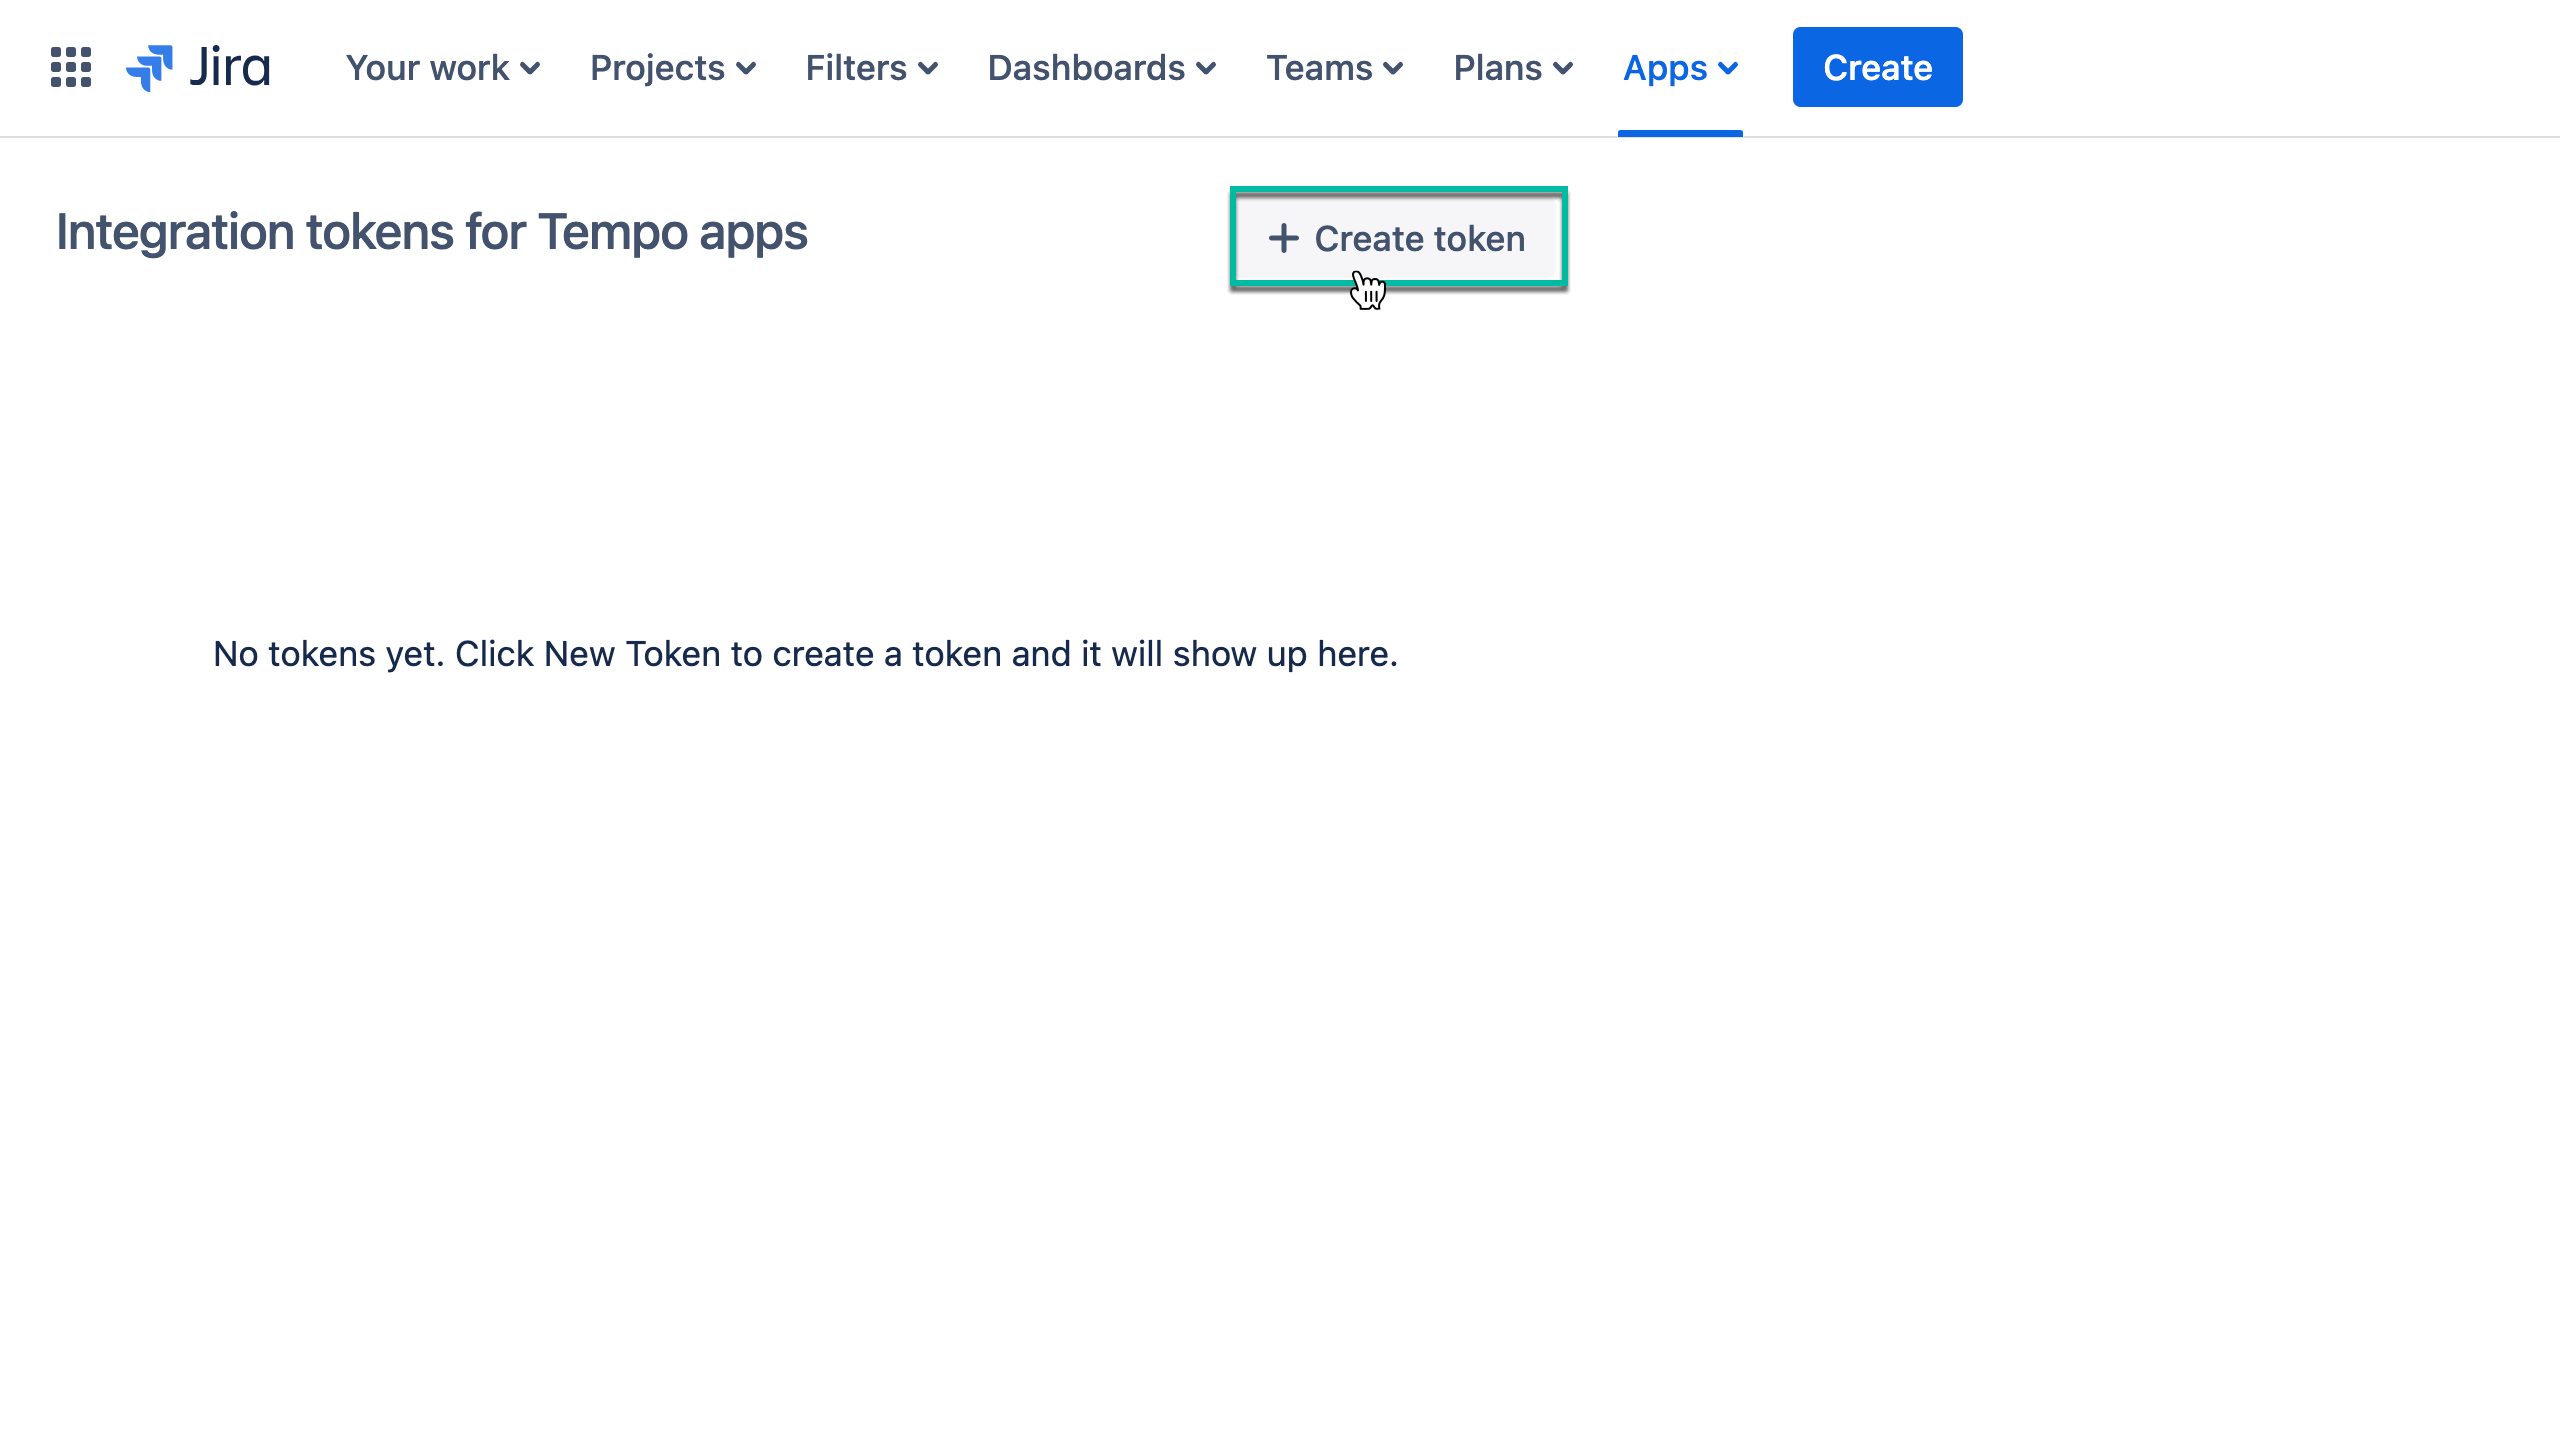Expand the Apps dropdown chevron
This screenshot has height=1440, width=2560.
[x=1727, y=70]
